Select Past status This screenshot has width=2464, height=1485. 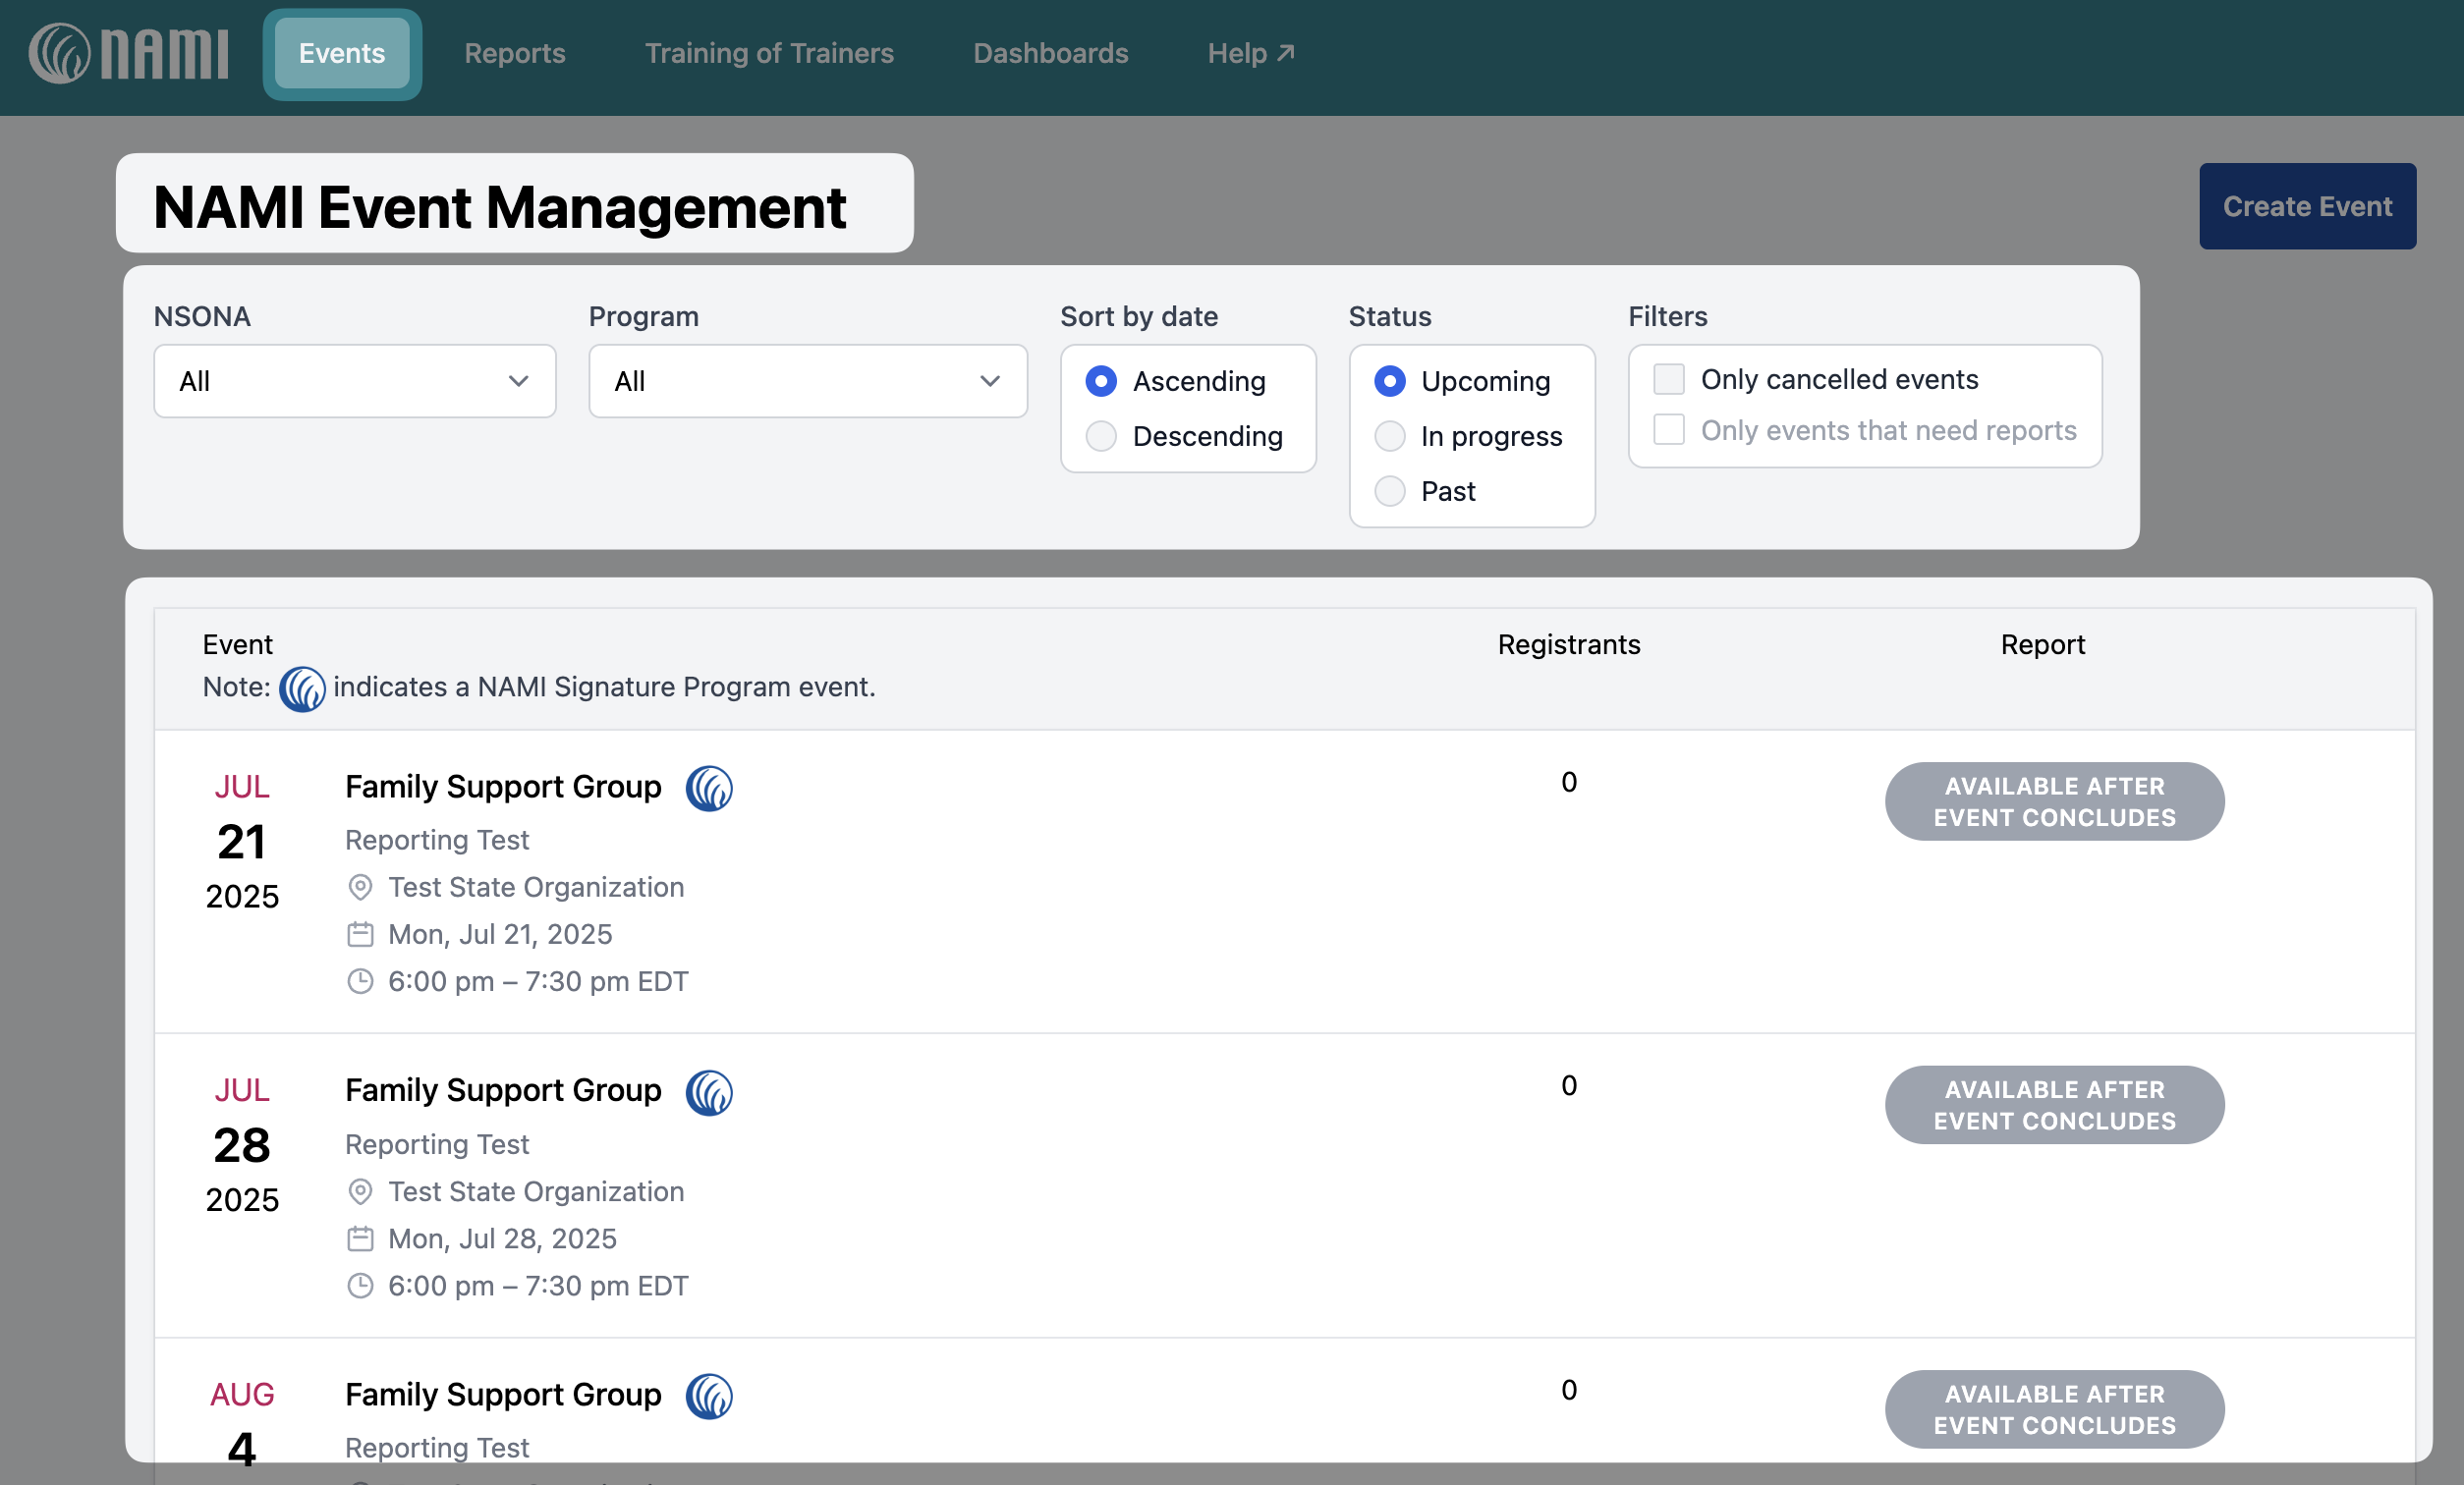click(1390, 491)
